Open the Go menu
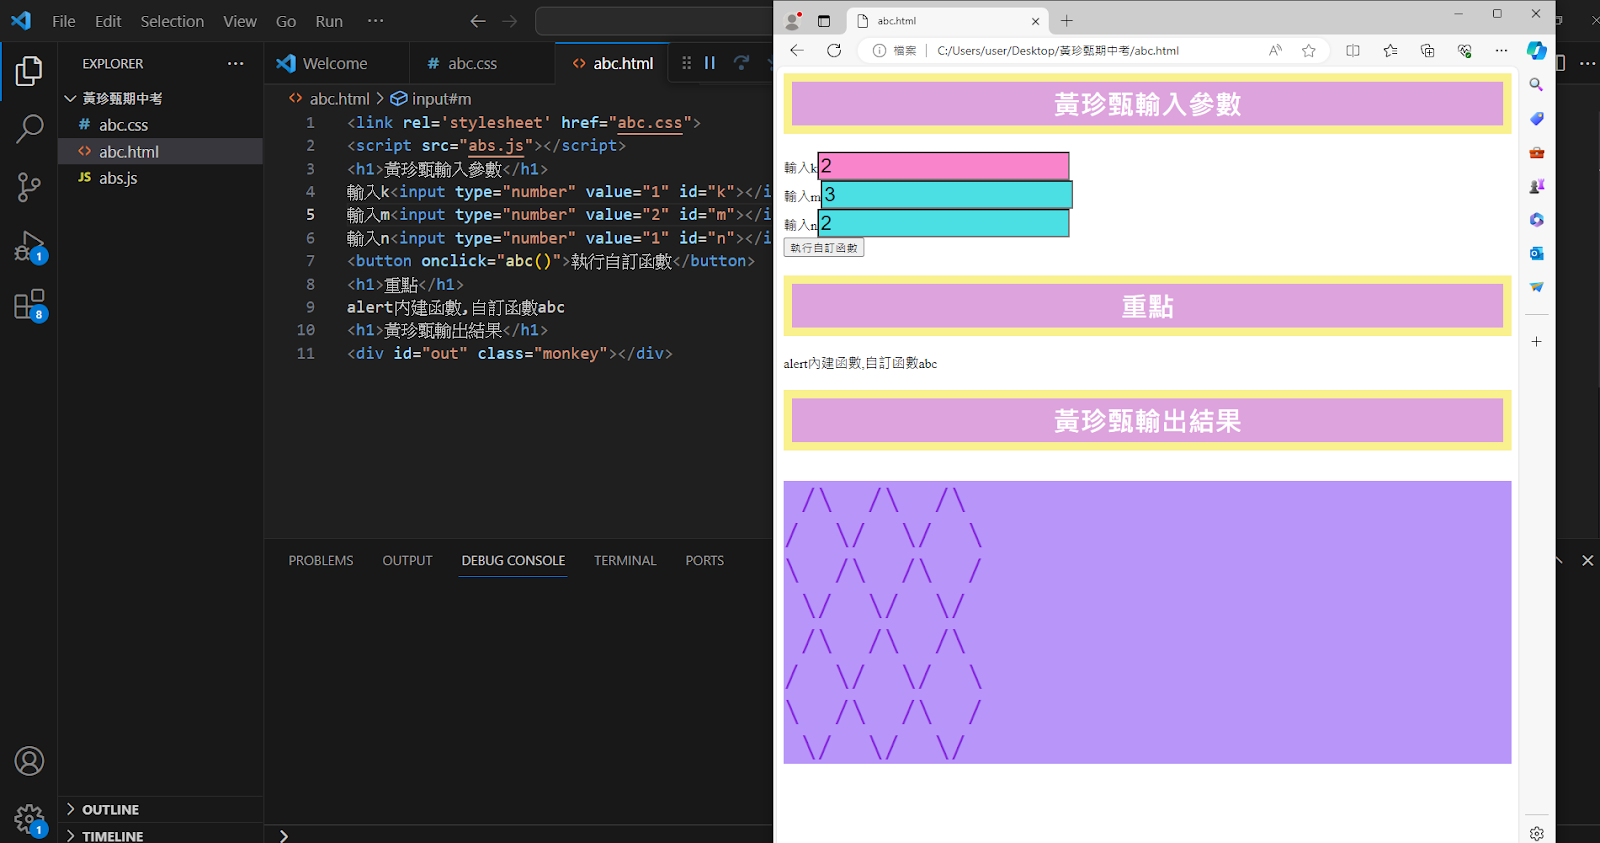The image size is (1600, 843). (286, 21)
